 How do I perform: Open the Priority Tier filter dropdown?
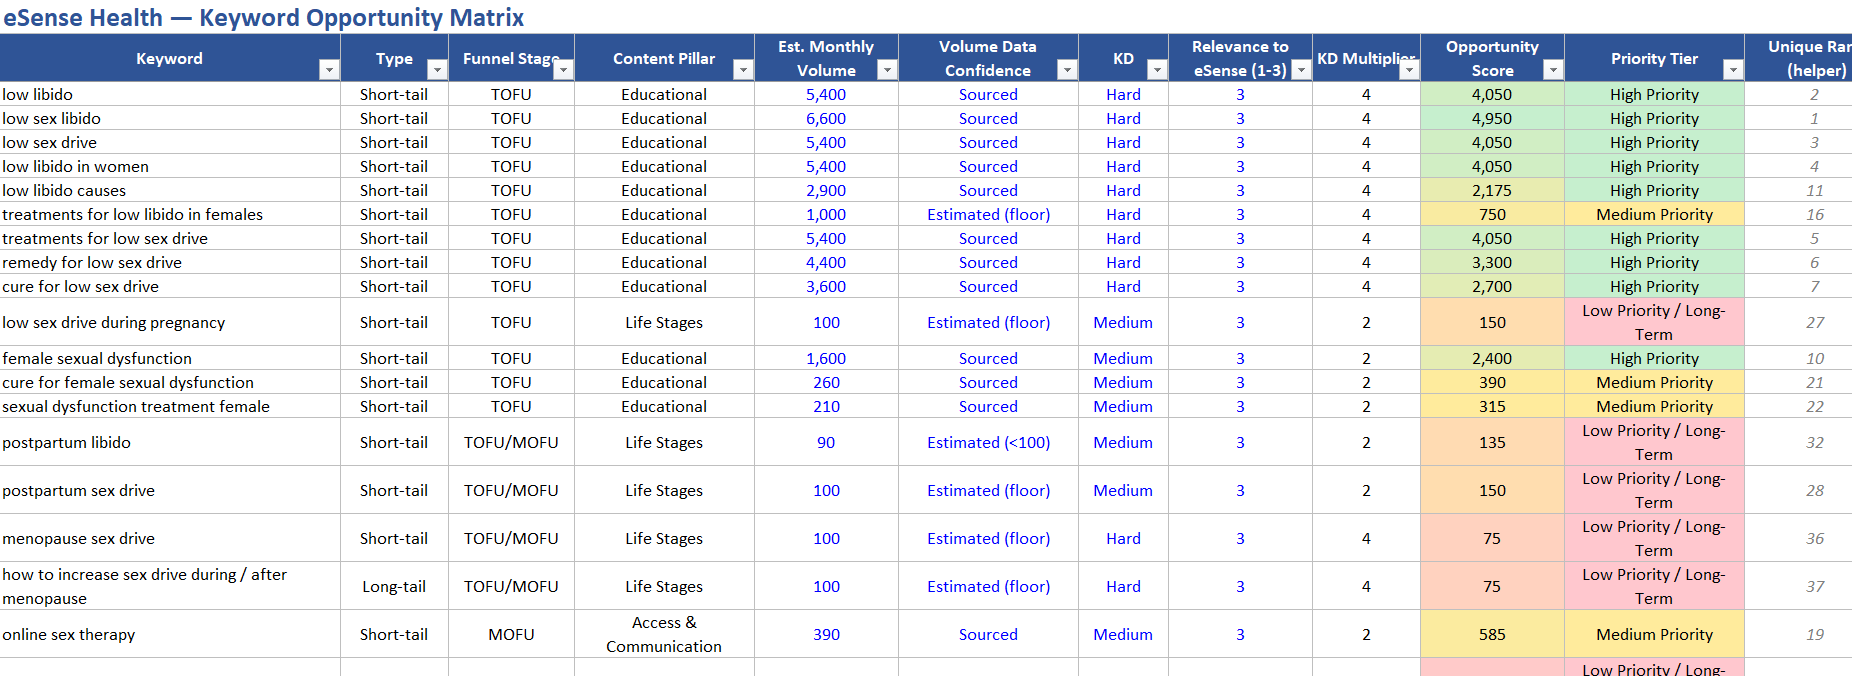[x=1732, y=70]
